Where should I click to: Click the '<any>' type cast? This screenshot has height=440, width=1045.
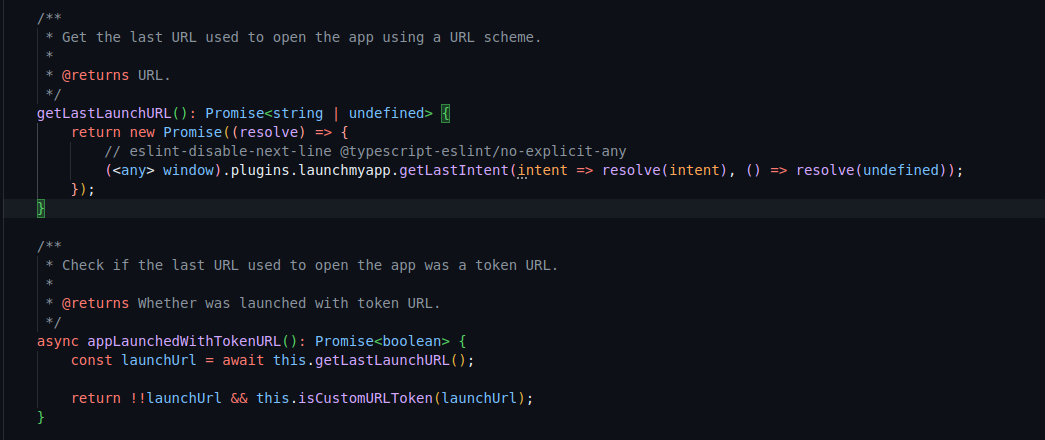click(134, 170)
